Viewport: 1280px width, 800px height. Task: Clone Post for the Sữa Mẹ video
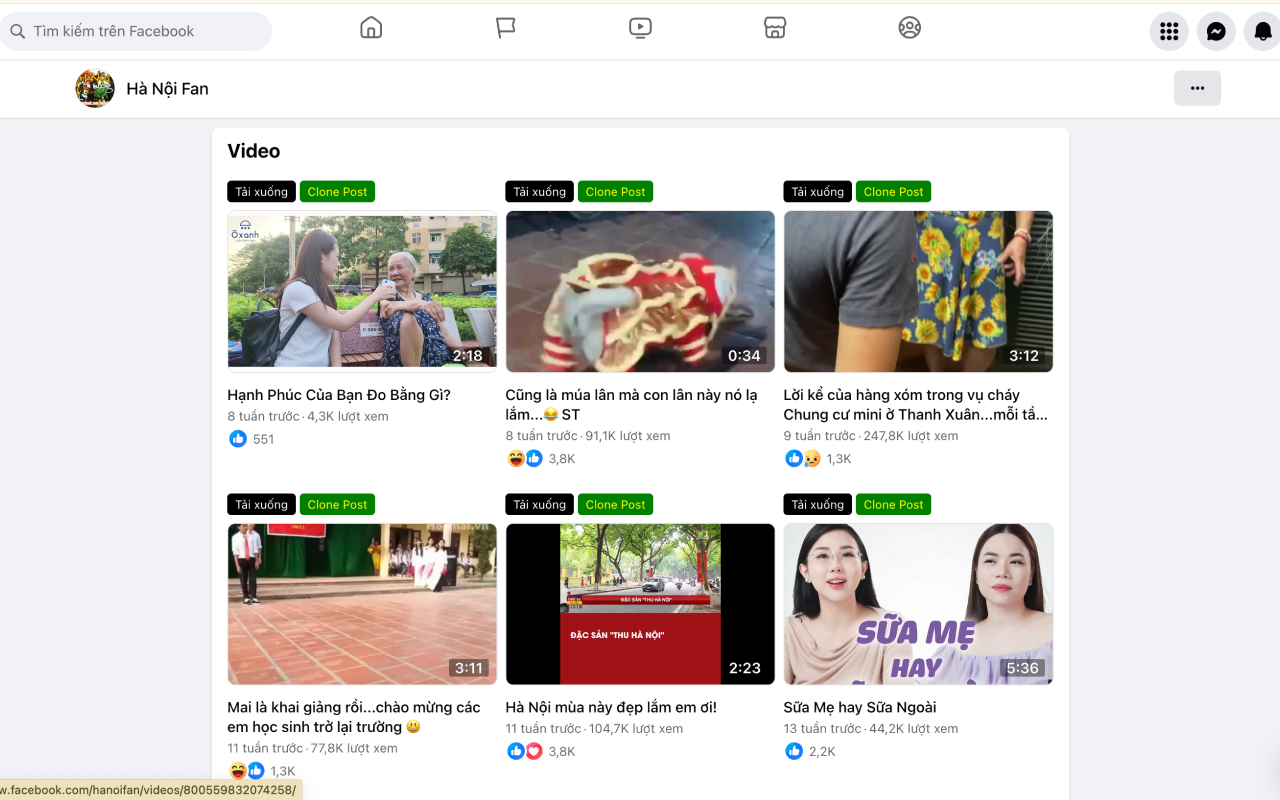coord(893,505)
